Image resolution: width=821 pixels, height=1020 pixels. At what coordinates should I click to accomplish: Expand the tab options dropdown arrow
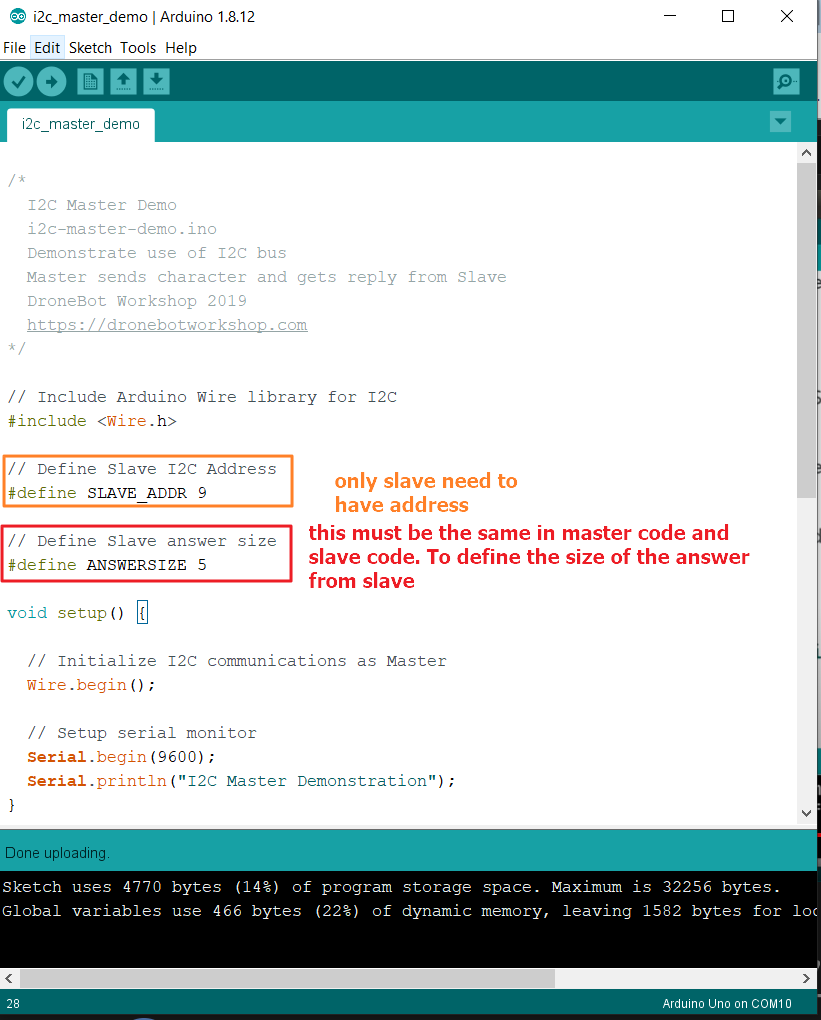[780, 122]
